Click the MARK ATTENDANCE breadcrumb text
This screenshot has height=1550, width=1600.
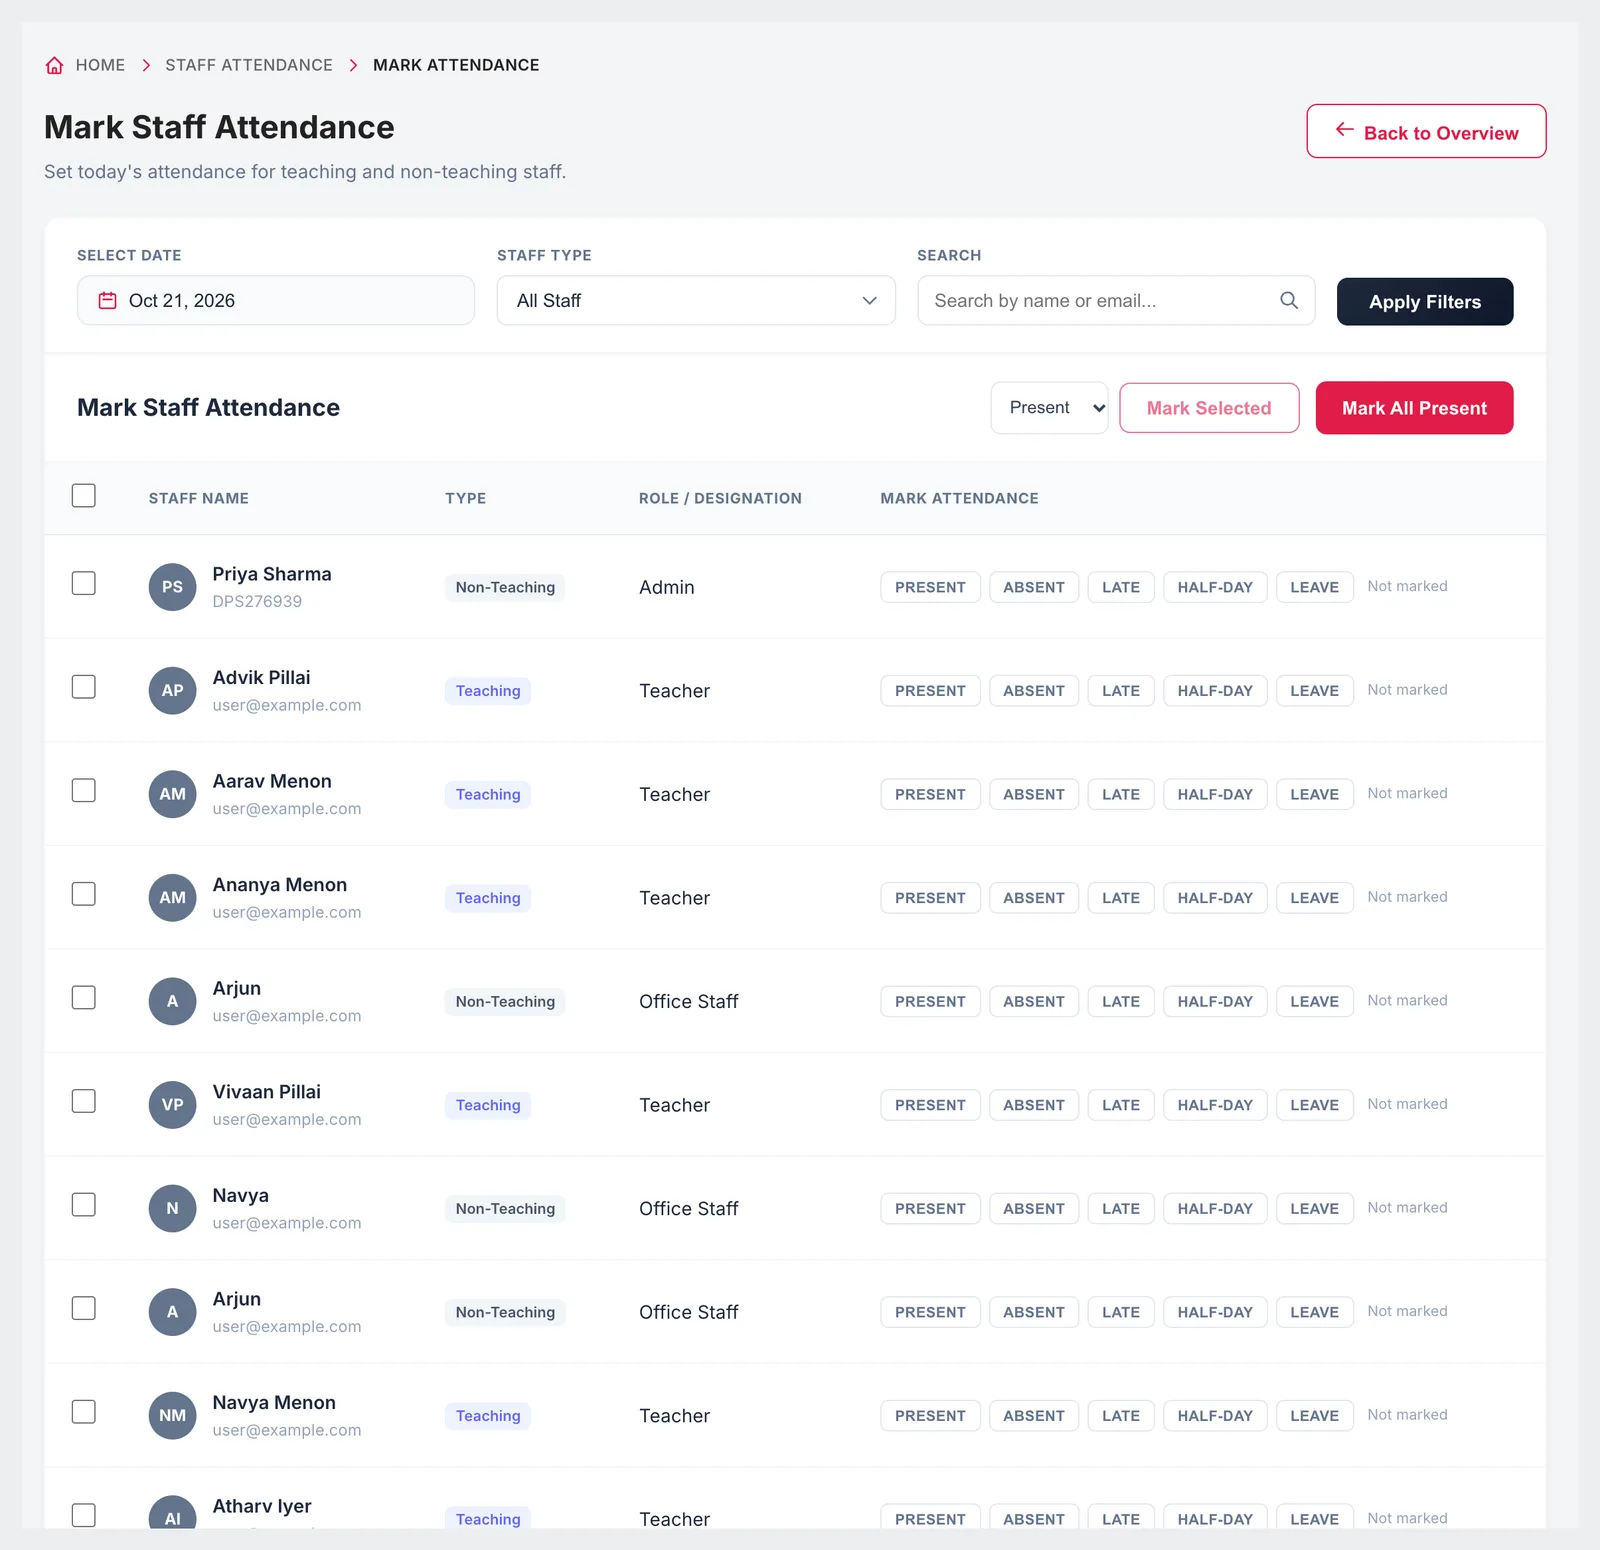(456, 65)
